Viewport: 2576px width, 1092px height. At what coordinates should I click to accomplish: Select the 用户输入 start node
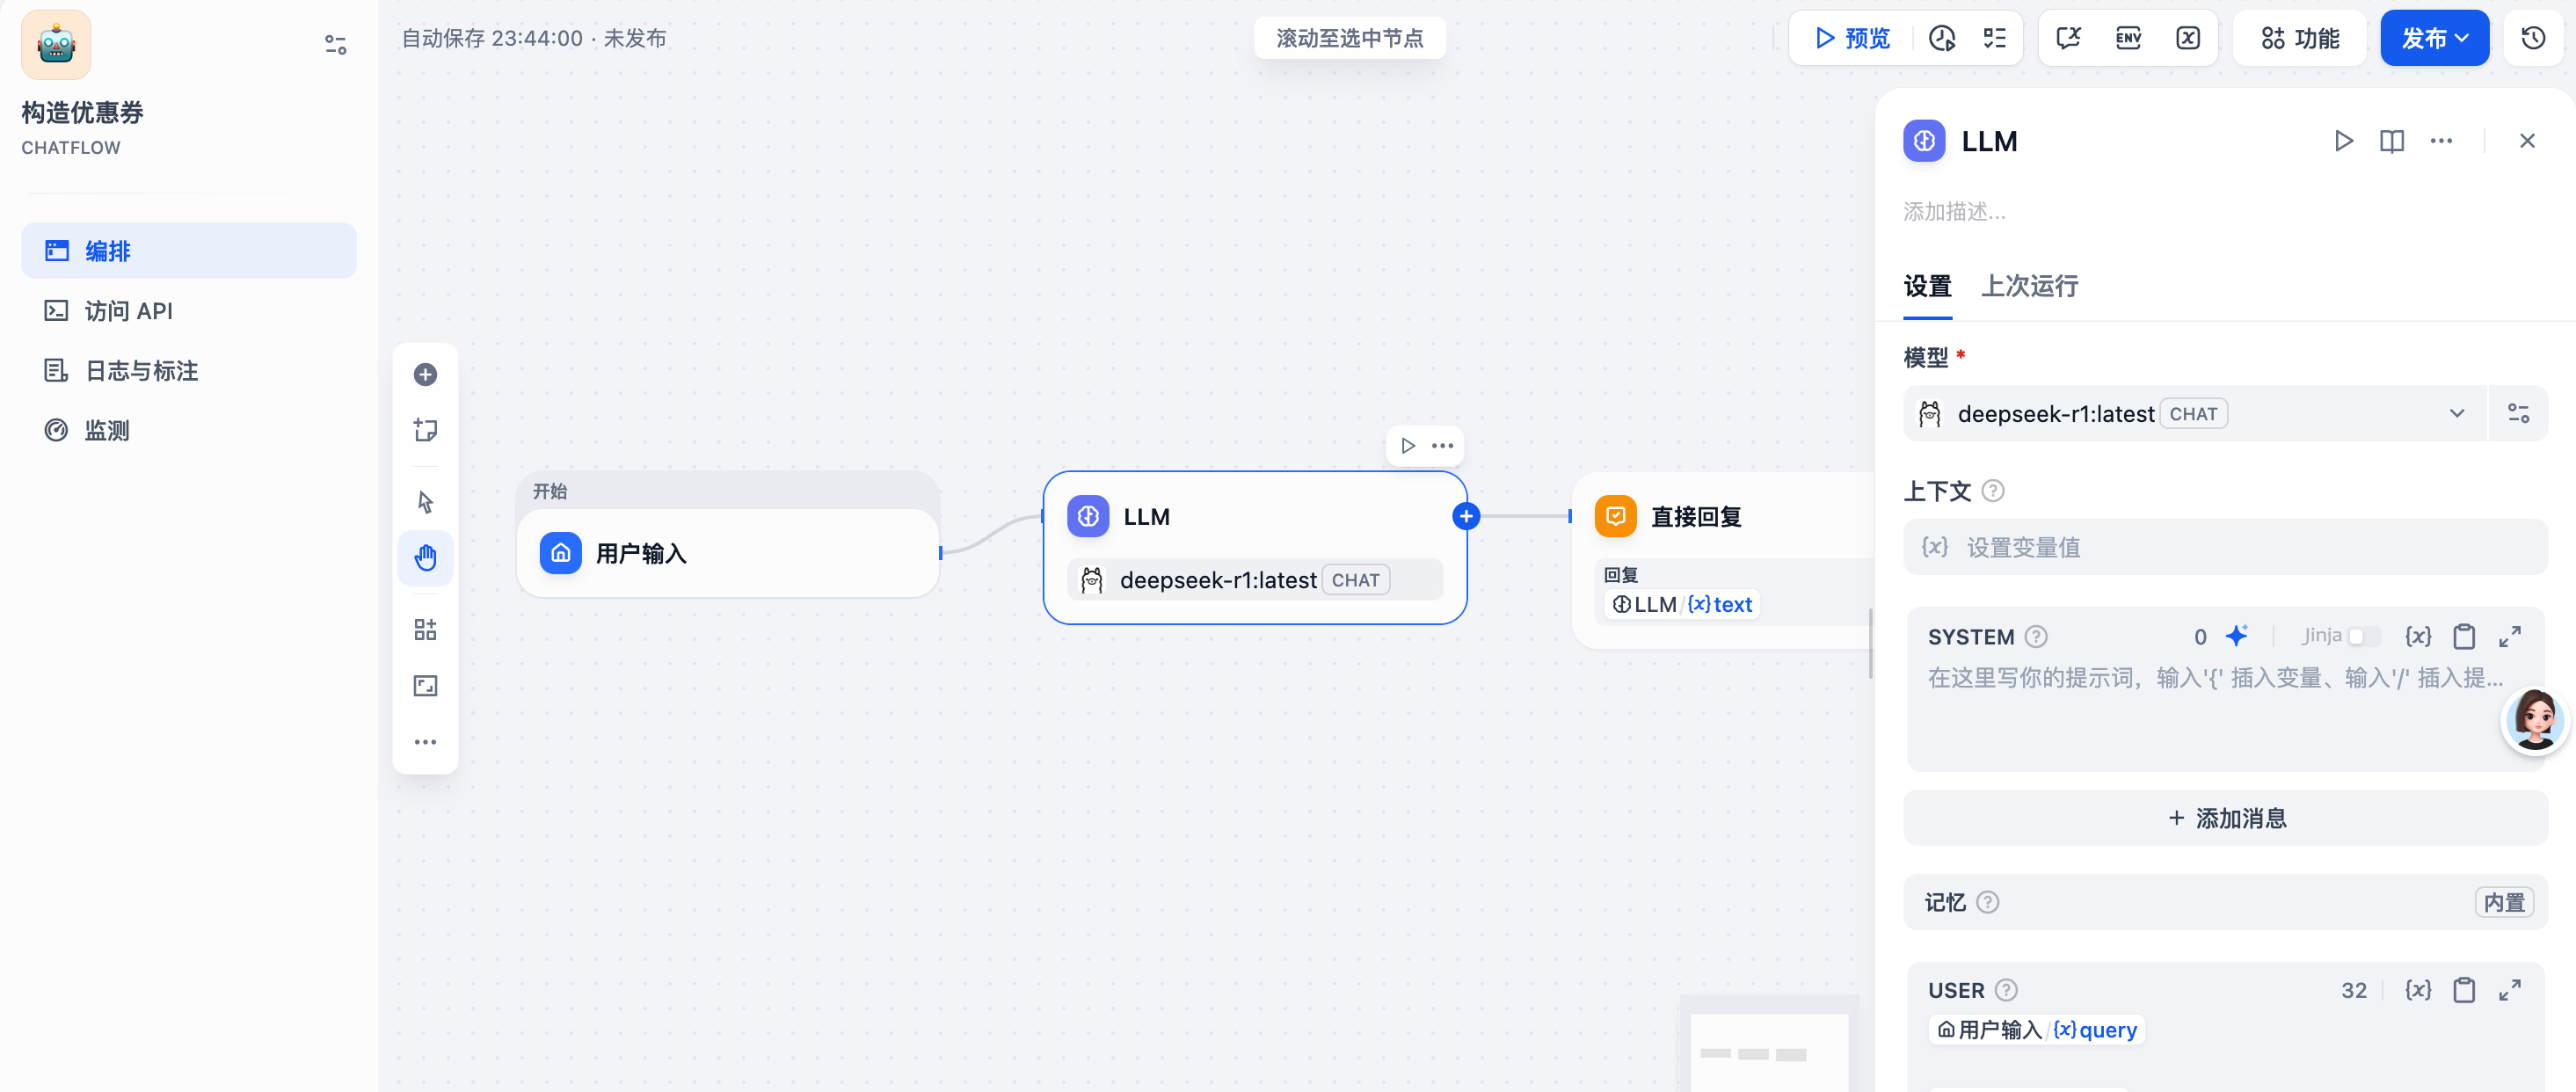coord(728,554)
